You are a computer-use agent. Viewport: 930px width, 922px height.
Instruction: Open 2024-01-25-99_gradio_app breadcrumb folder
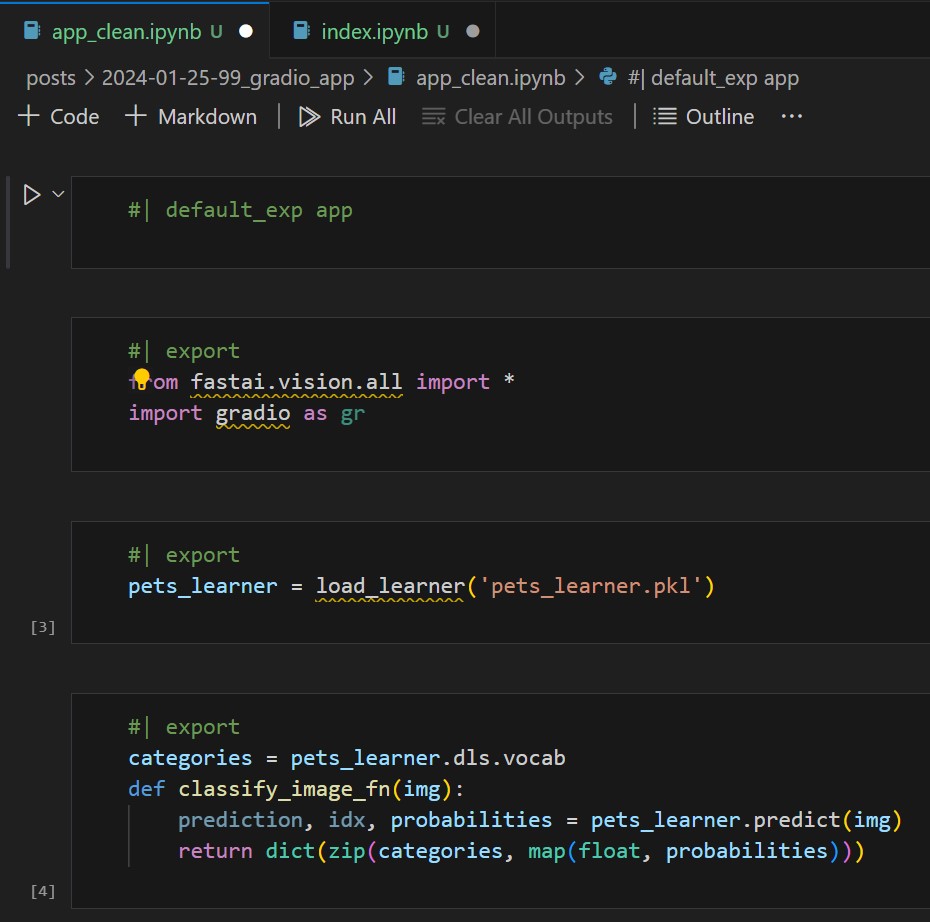click(228, 78)
